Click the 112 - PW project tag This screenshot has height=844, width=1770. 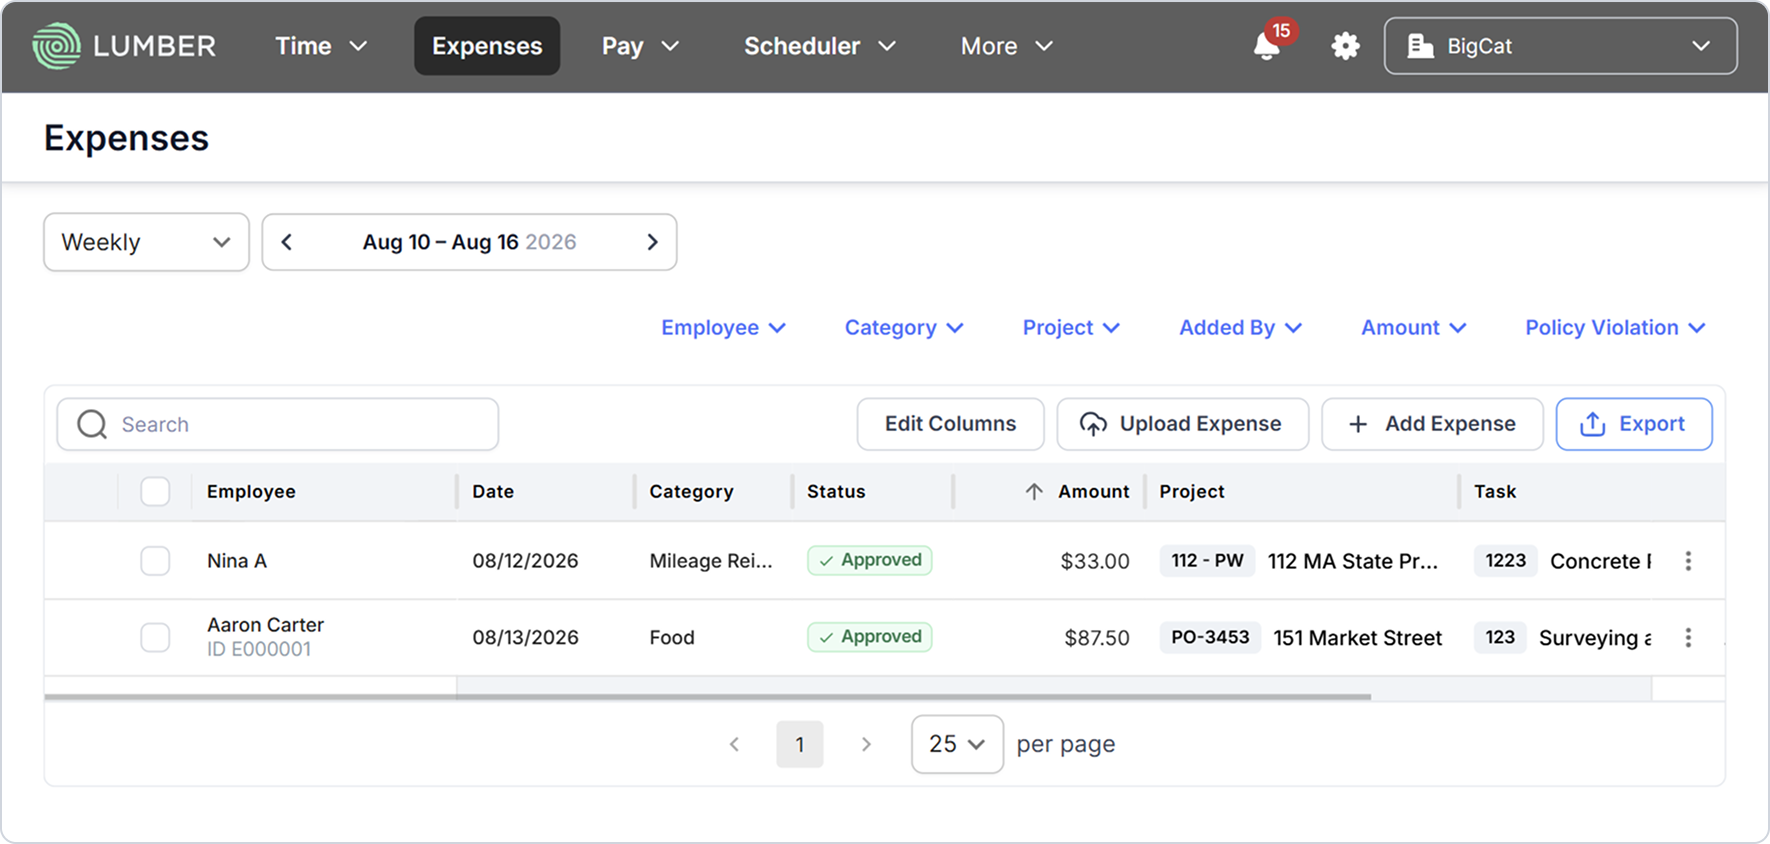(x=1207, y=560)
